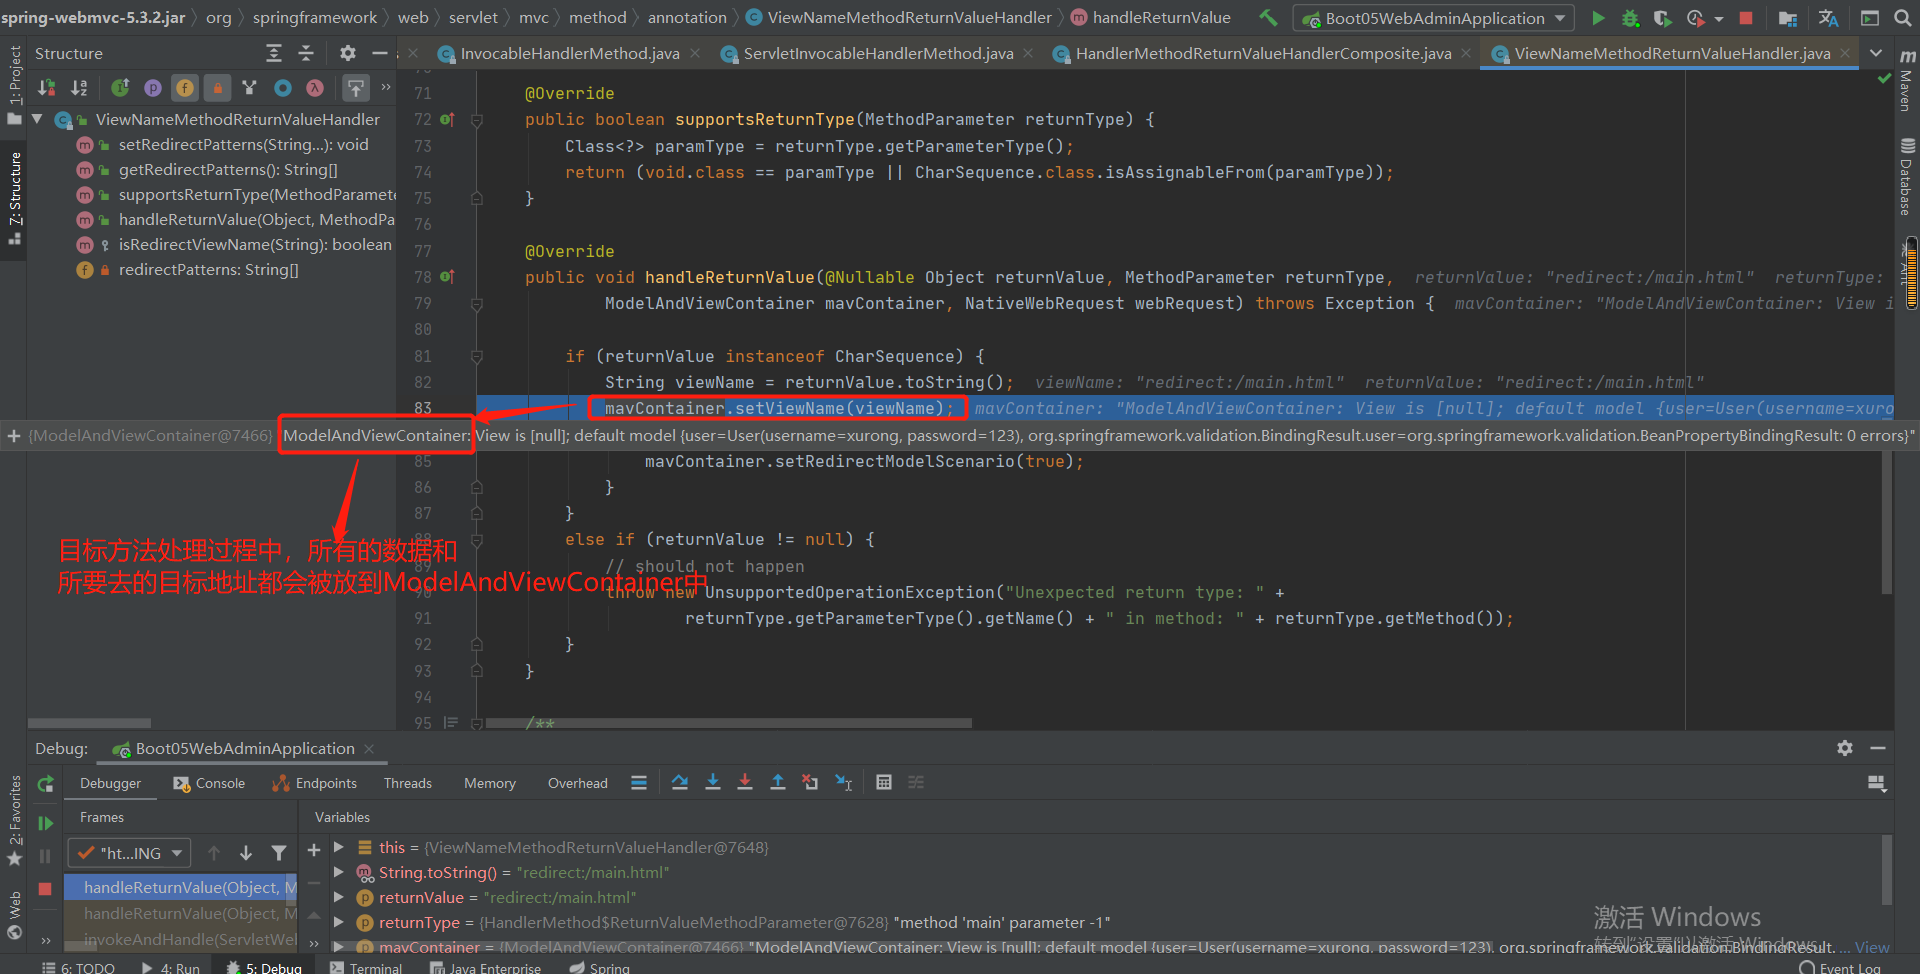Collapse all in Structure panel
Image resolution: width=1920 pixels, height=974 pixels.
pos(306,53)
